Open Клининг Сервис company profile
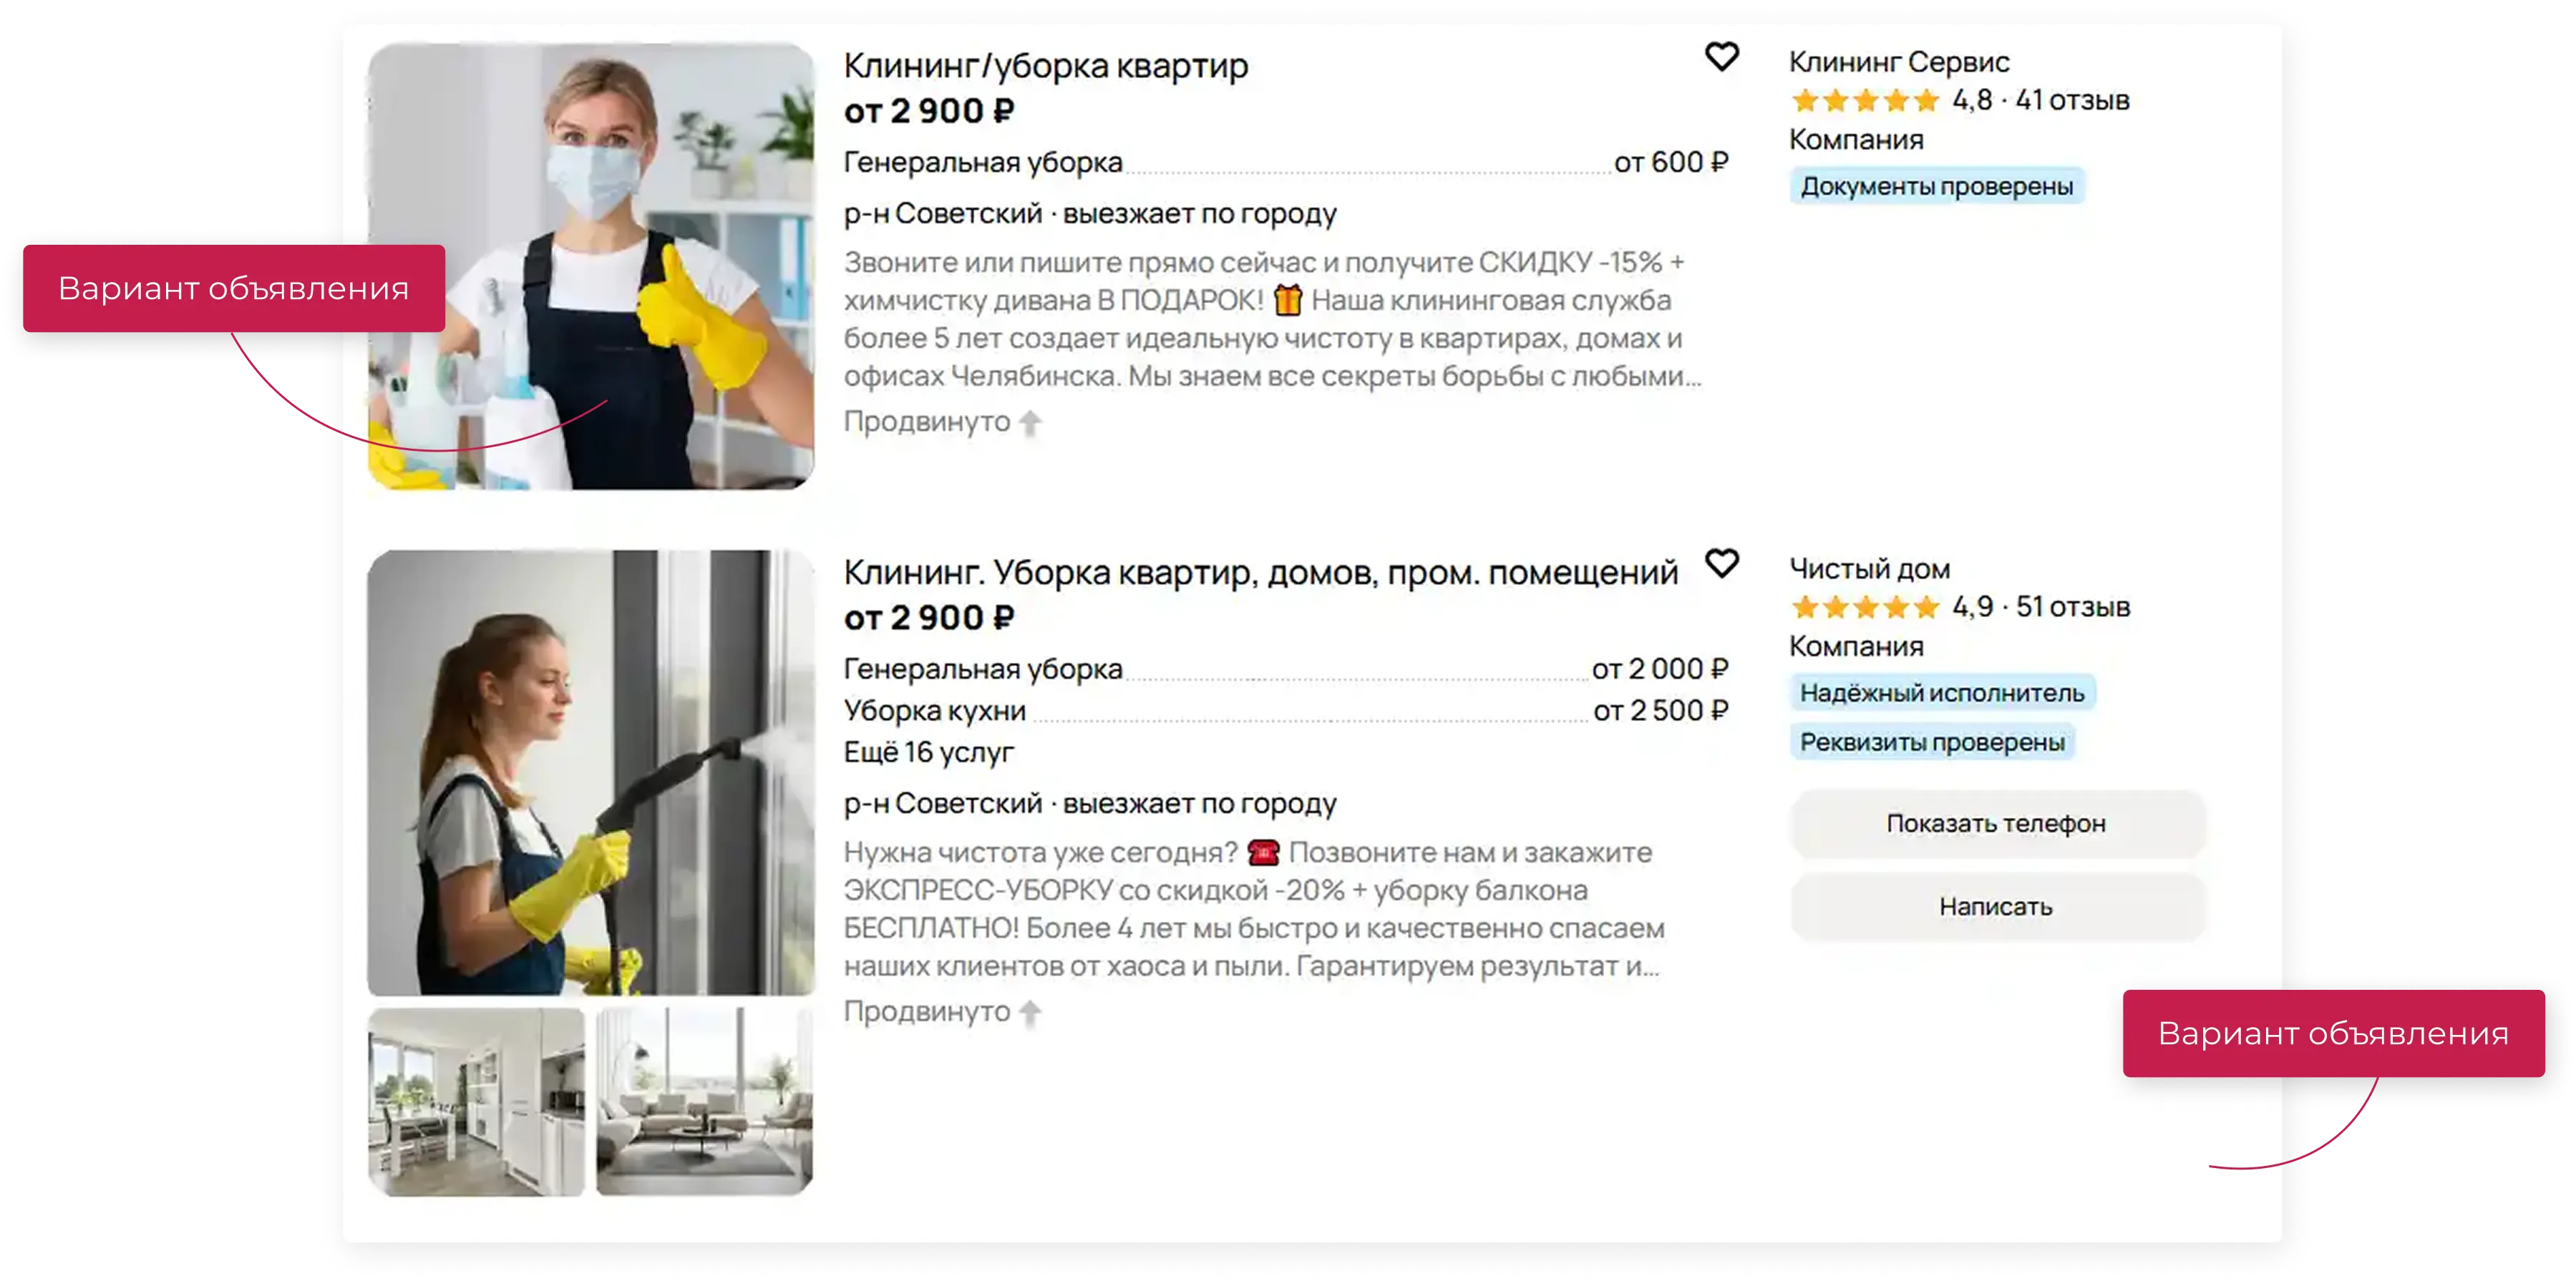Viewport: 2576px width, 1284px height. coord(1898,62)
